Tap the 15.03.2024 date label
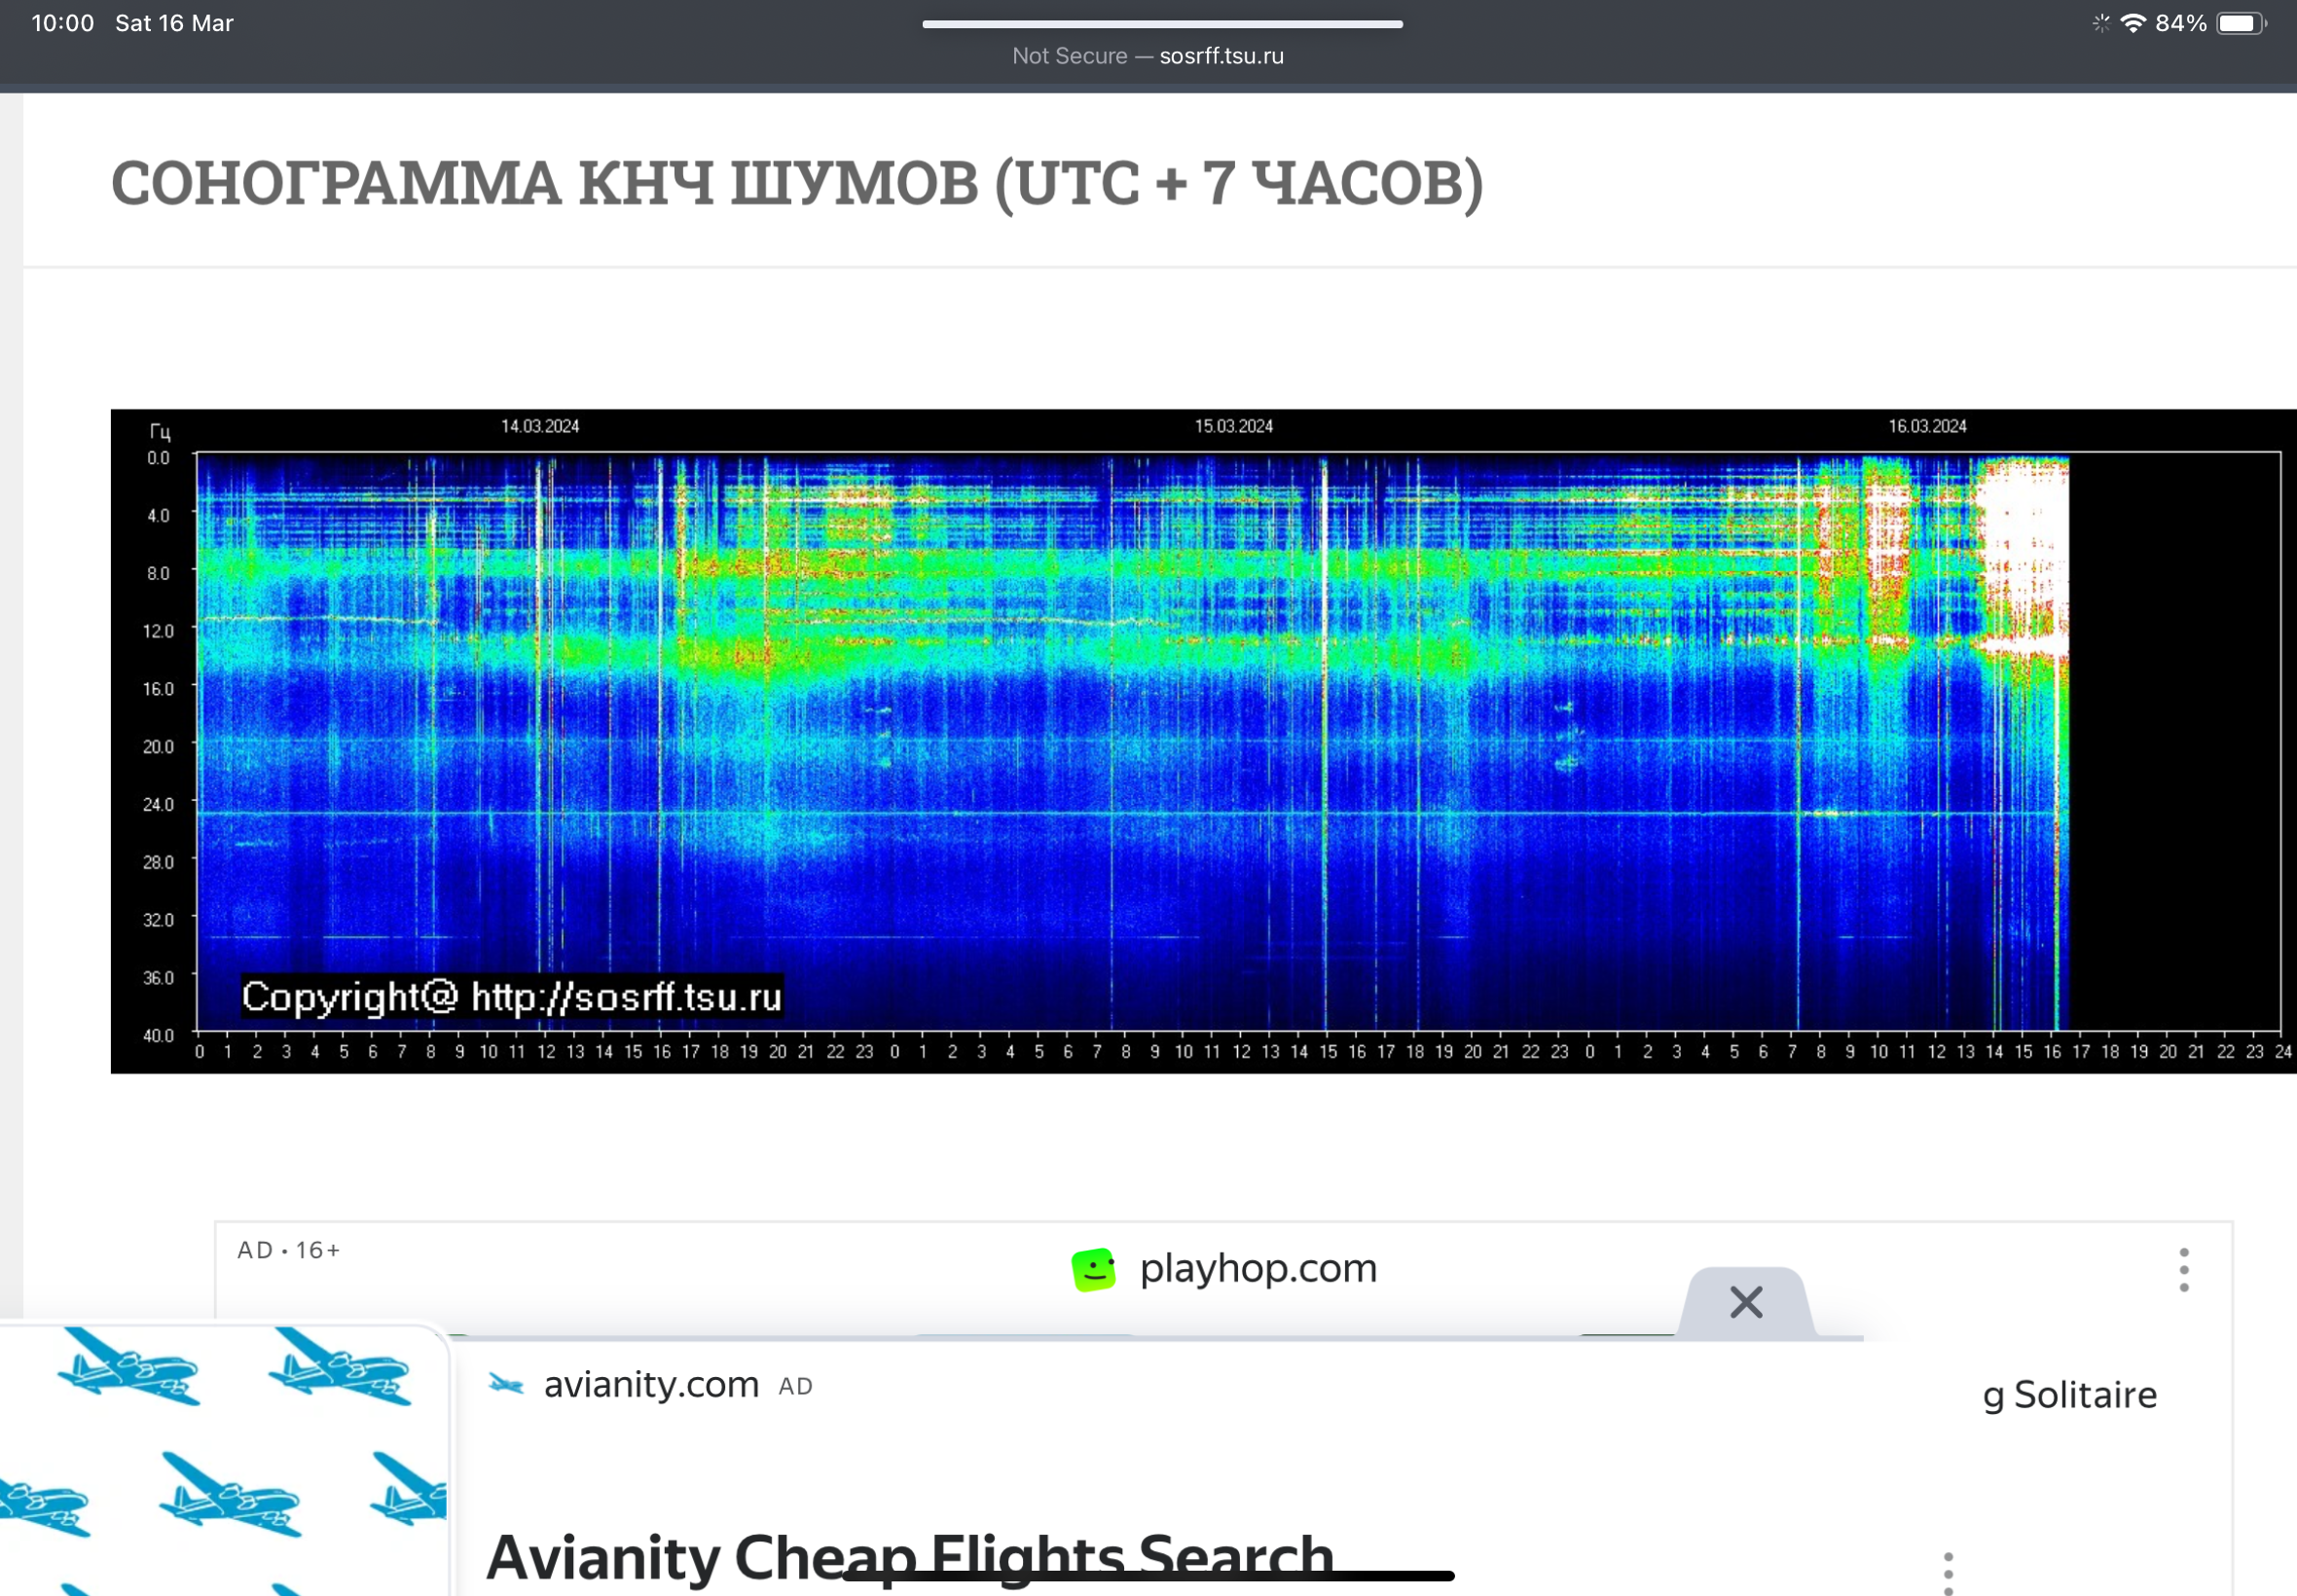Image resolution: width=2297 pixels, height=1596 pixels. pyautogui.click(x=1234, y=426)
